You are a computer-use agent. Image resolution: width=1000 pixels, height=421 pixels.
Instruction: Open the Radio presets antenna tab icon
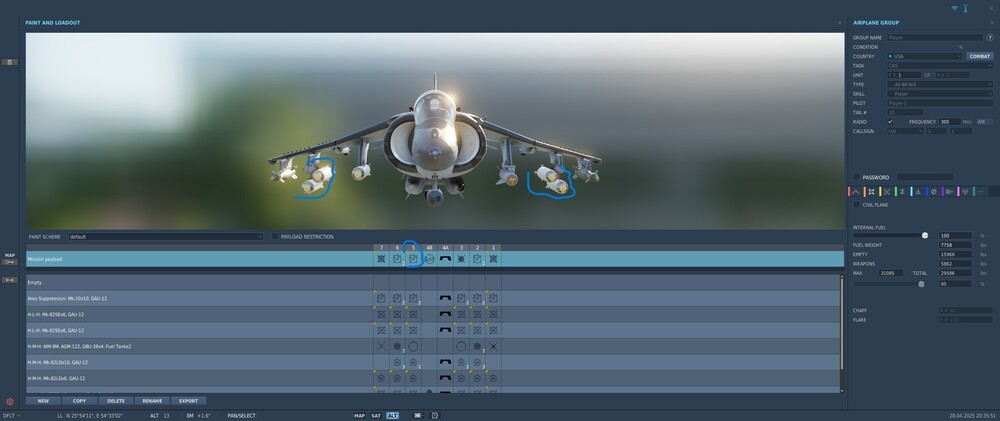[x=965, y=191]
